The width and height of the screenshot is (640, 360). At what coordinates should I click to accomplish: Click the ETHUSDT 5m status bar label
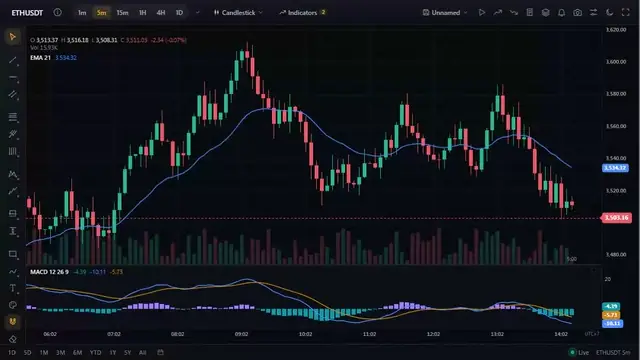pyautogui.click(x=613, y=352)
